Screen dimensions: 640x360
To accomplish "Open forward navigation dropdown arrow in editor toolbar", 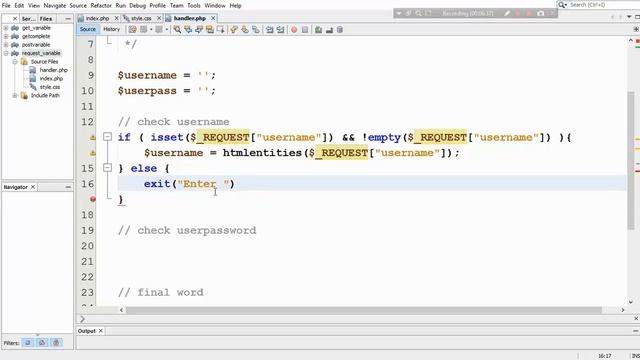I will (167, 30).
